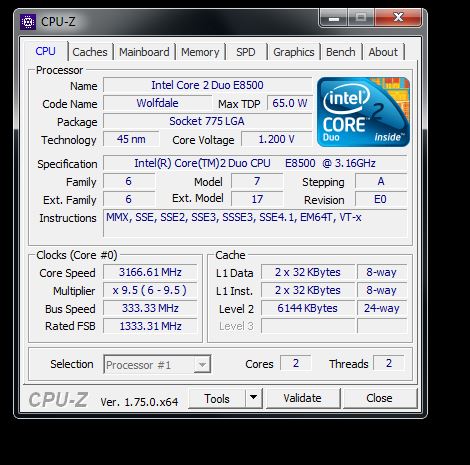
Task: Click the CPU-Z app icon in title bar
Action: pyautogui.click(x=28, y=22)
